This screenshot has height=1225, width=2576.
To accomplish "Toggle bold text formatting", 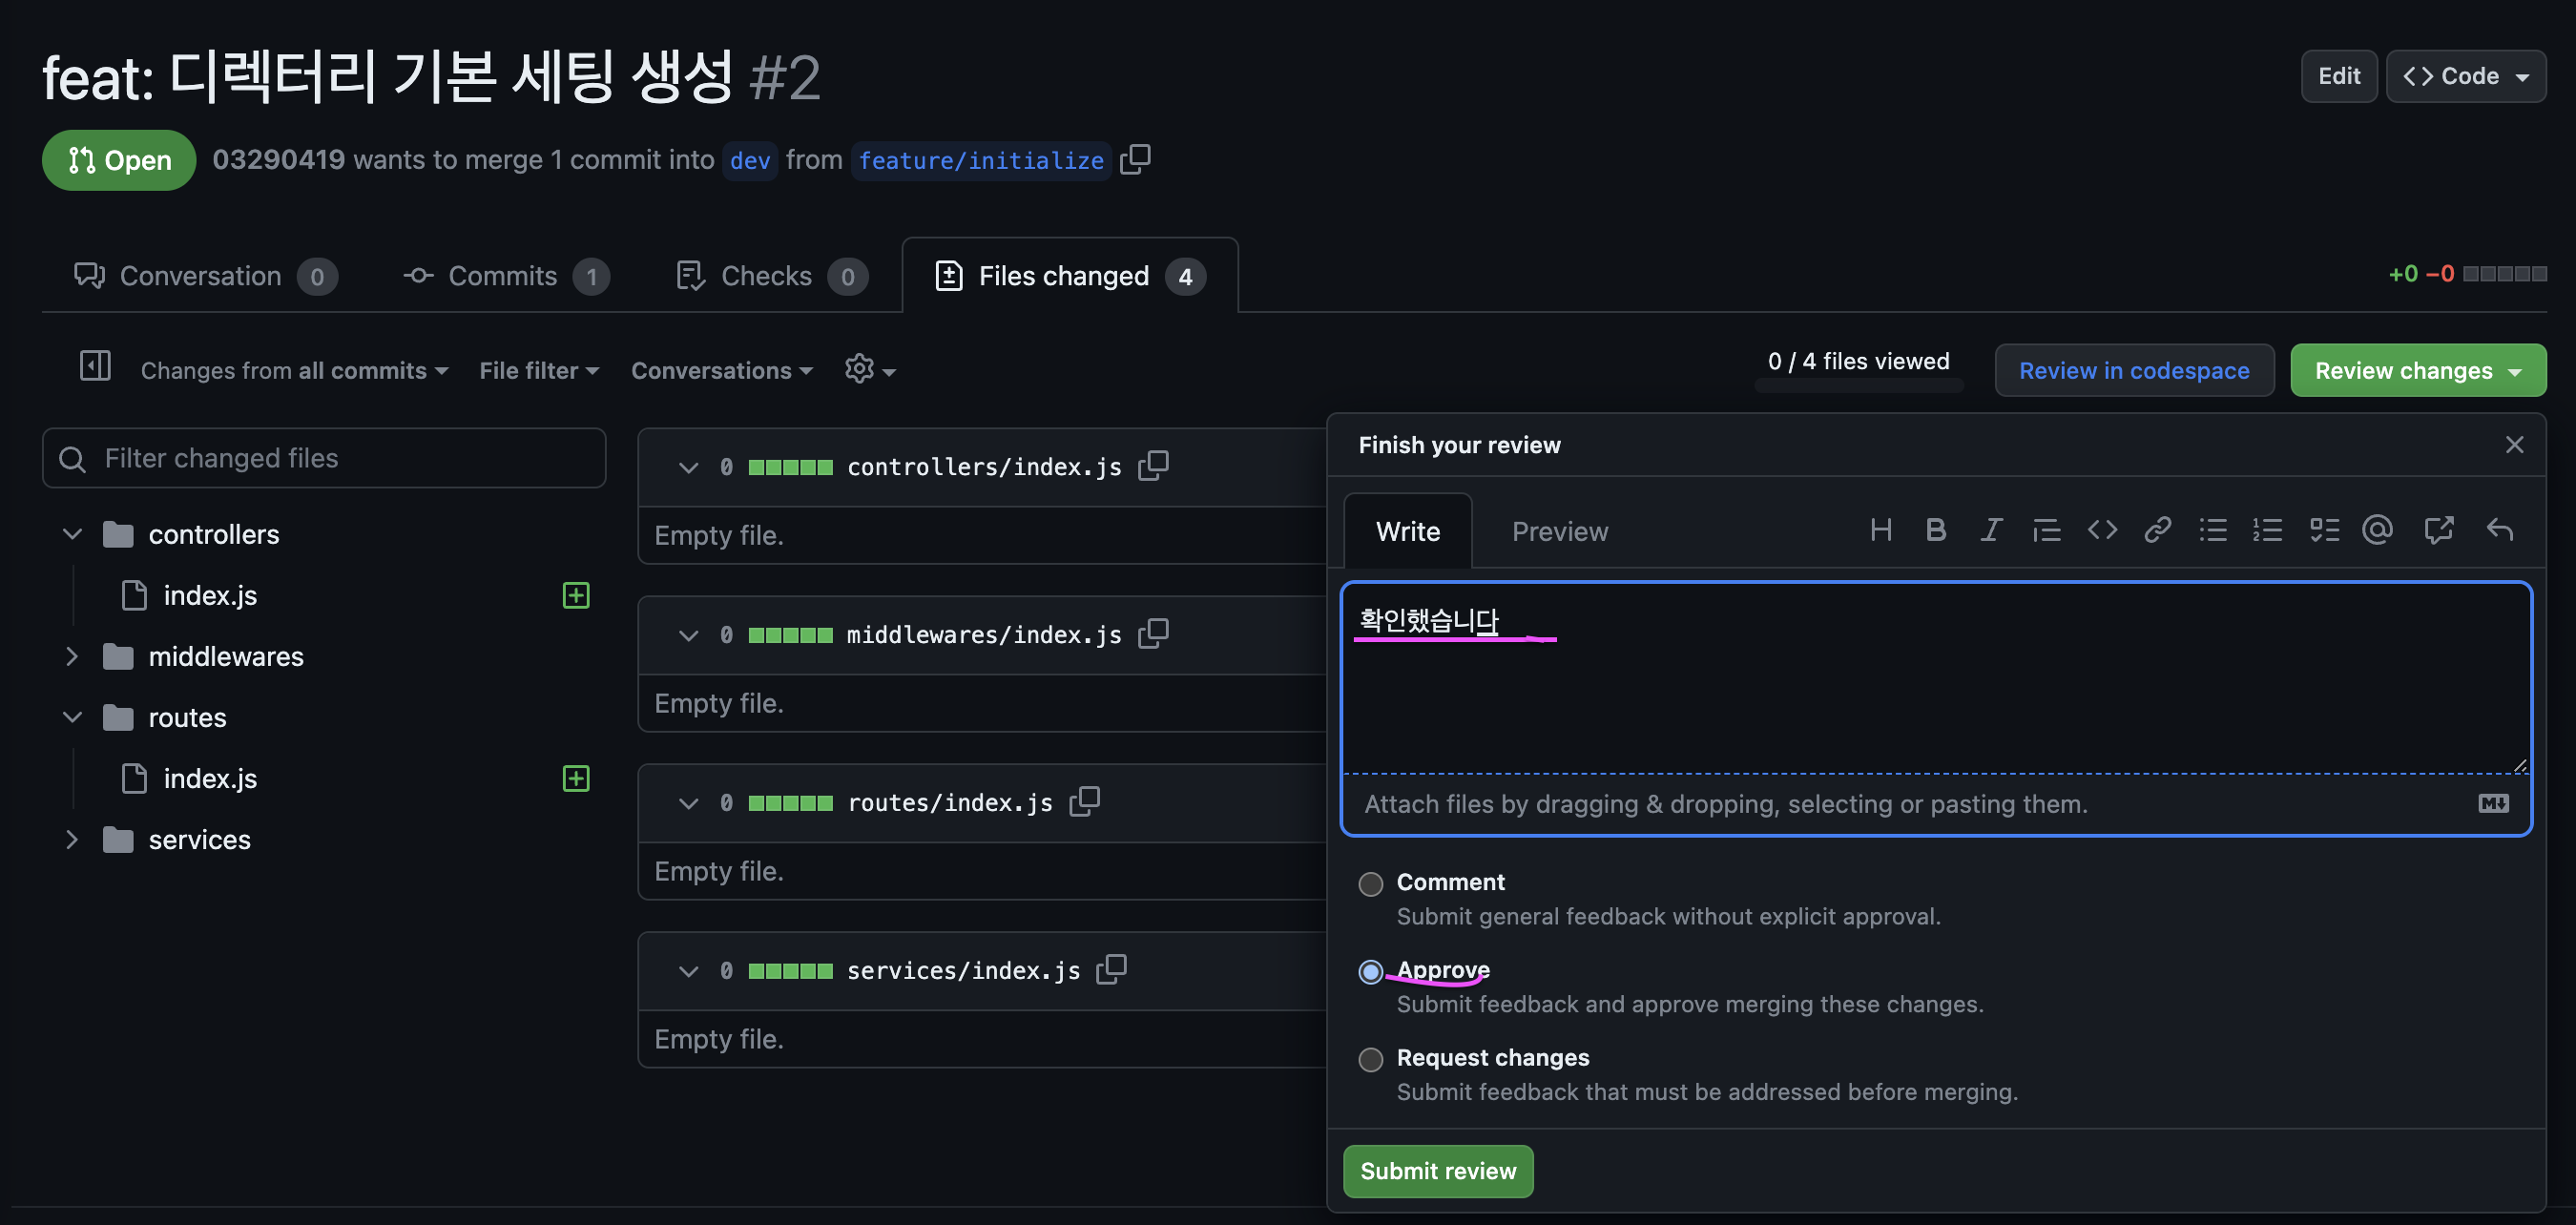I will [1935, 530].
